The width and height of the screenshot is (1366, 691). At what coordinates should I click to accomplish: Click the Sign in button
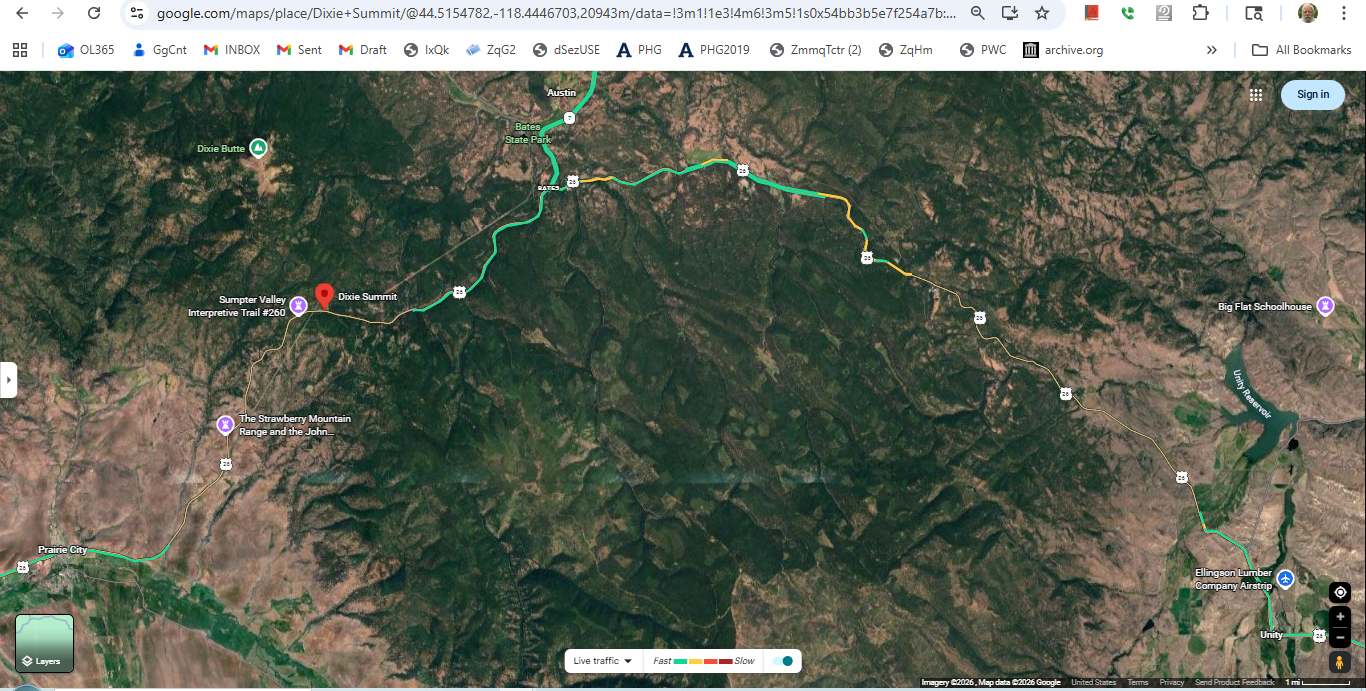point(1312,95)
